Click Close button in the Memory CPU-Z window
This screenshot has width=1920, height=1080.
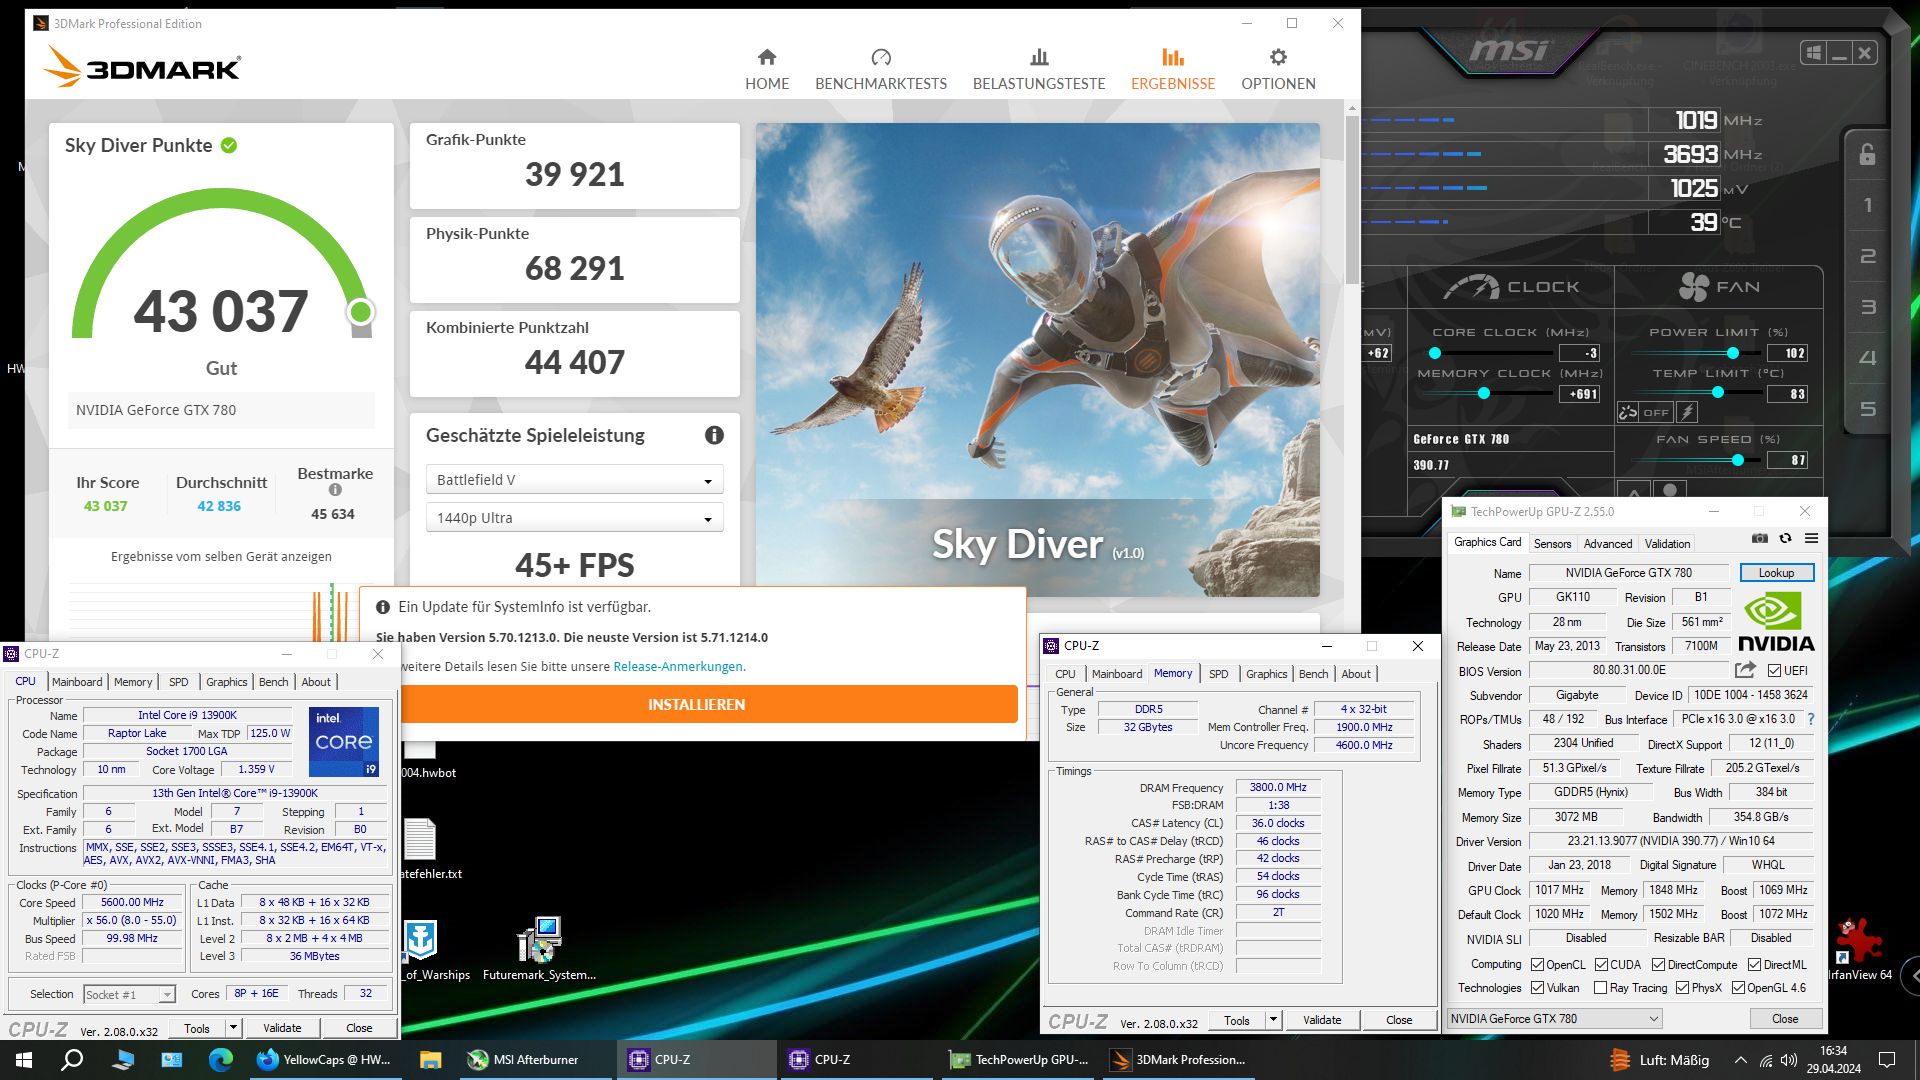click(1399, 1020)
